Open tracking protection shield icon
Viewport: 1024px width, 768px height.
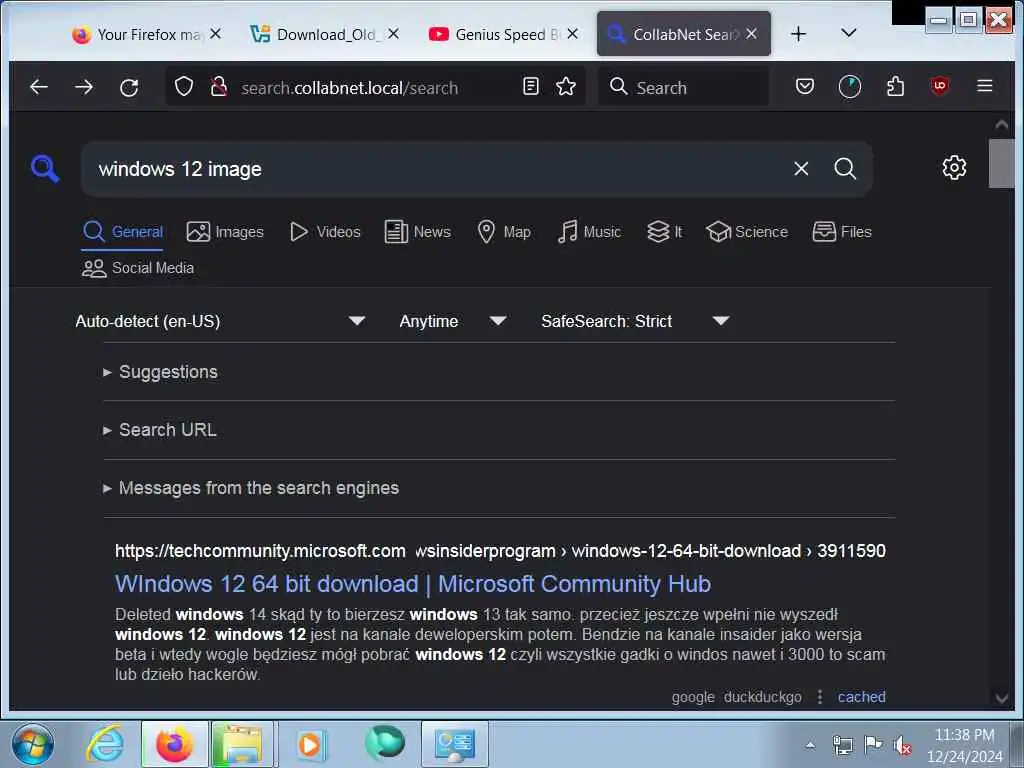184,86
